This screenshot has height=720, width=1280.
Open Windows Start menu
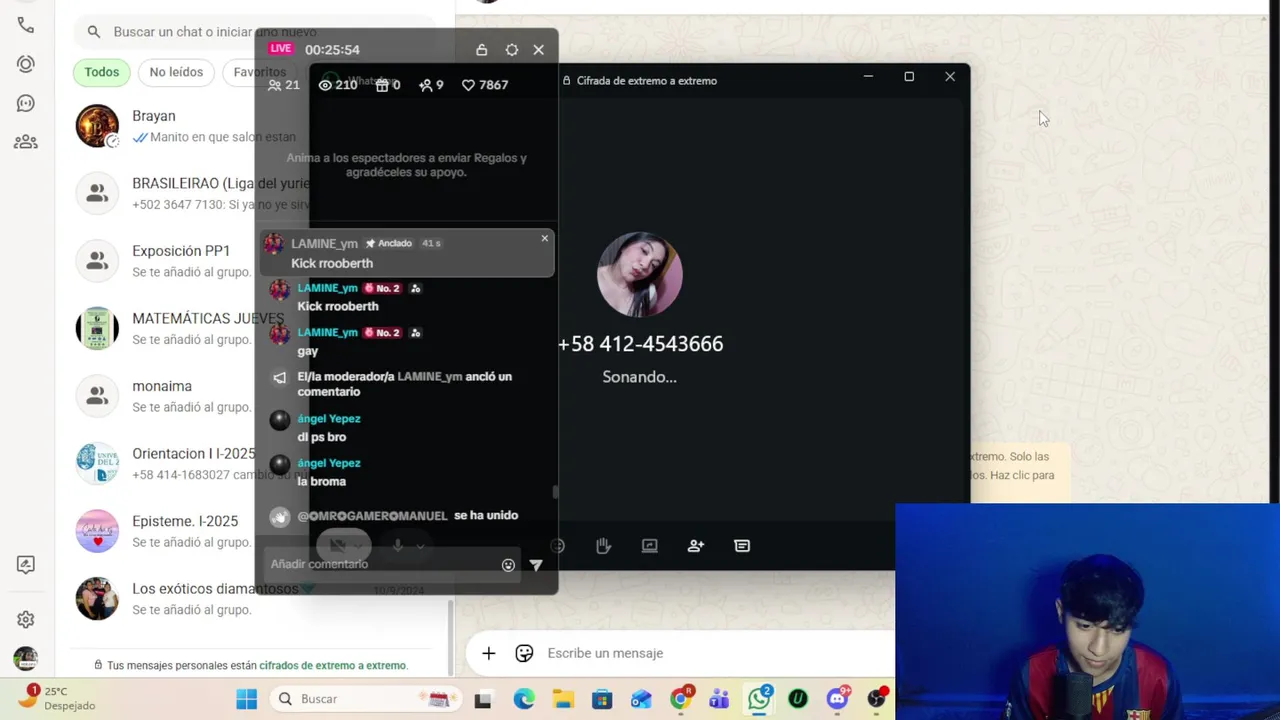pyautogui.click(x=246, y=699)
